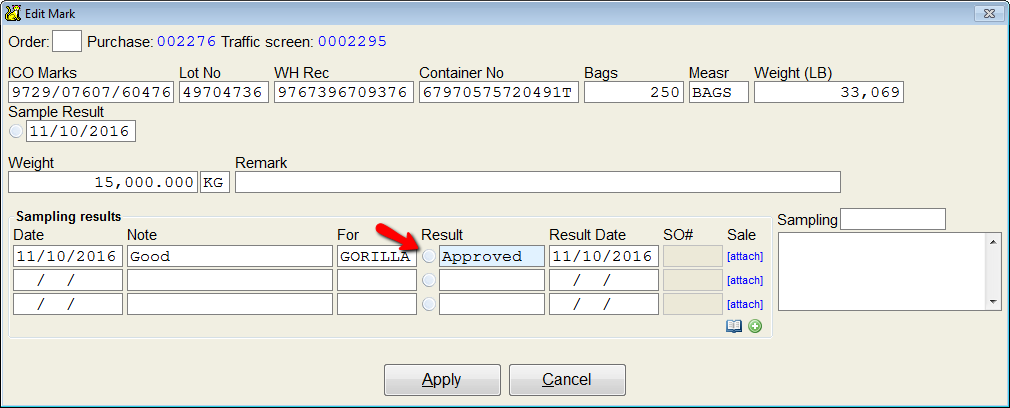Screen dimensions: 1010x408
Task: Click second row Note field
Action: tap(230, 280)
